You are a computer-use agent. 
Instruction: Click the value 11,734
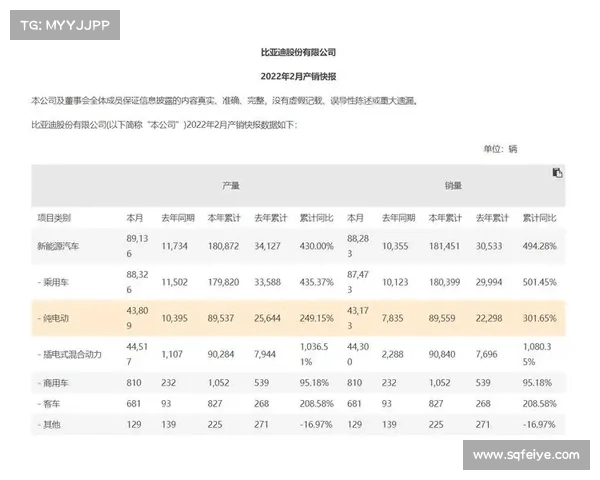[x=174, y=246]
